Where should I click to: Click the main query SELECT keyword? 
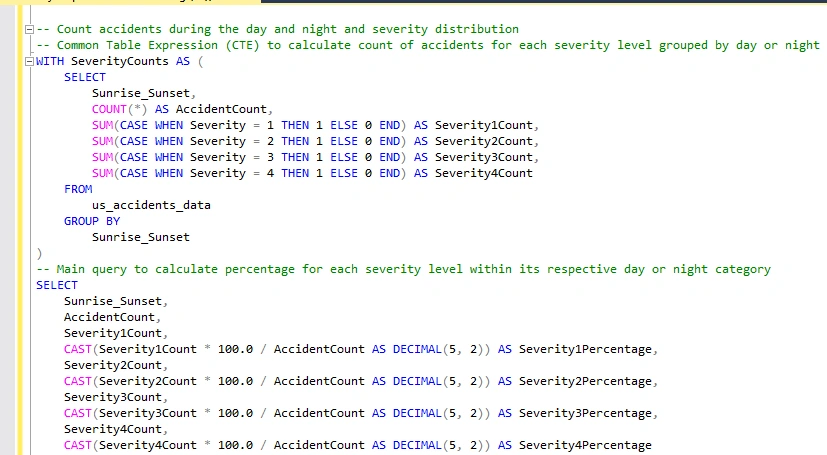[x=57, y=285]
